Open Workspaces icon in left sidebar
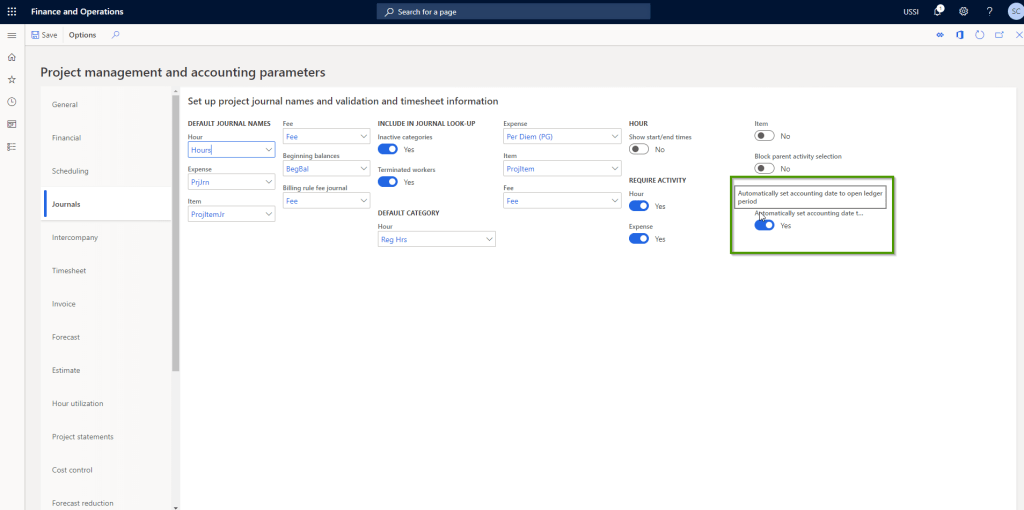 [11, 124]
